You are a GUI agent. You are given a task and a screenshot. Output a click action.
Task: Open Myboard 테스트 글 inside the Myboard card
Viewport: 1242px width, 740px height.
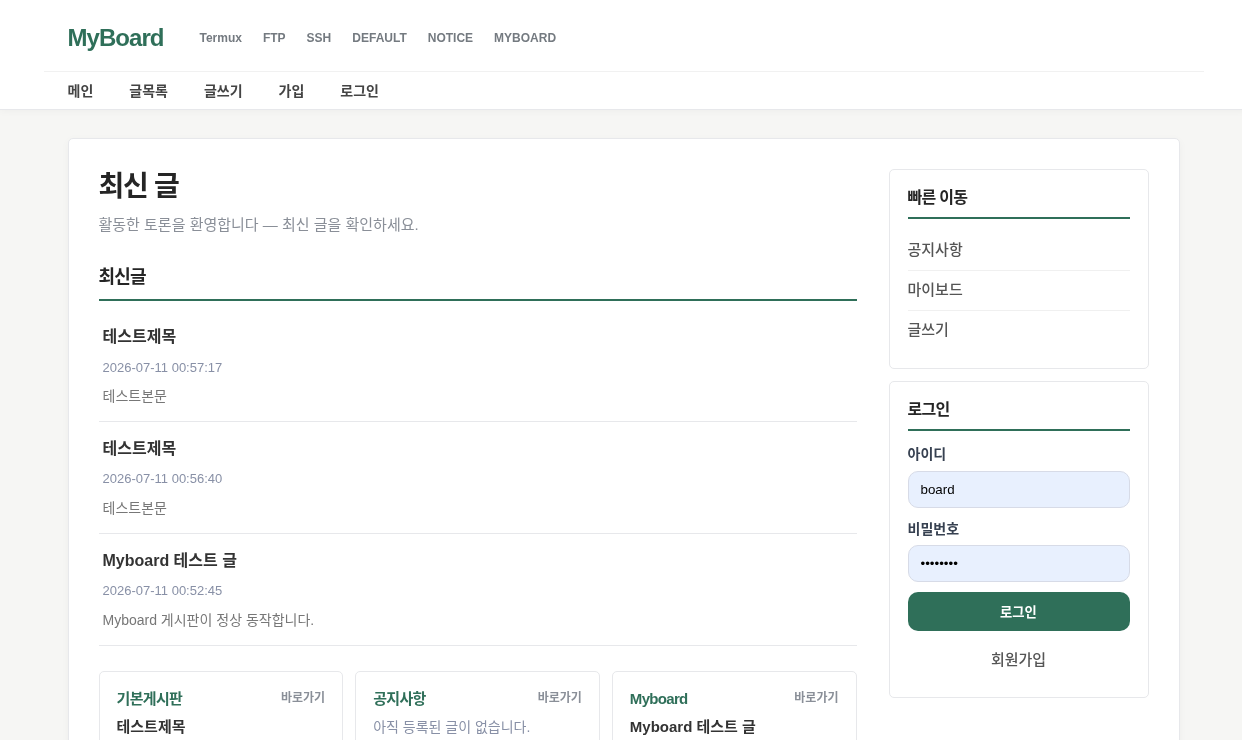[693, 727]
